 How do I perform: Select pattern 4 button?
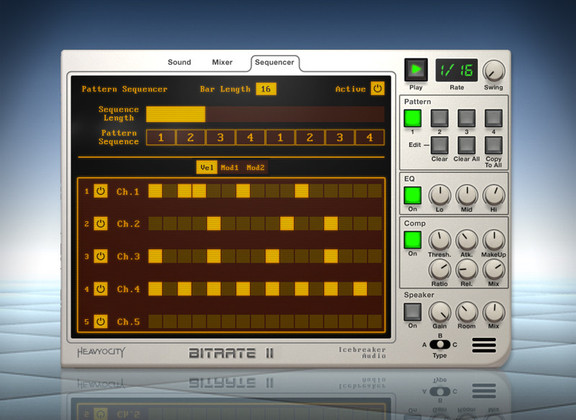click(494, 118)
